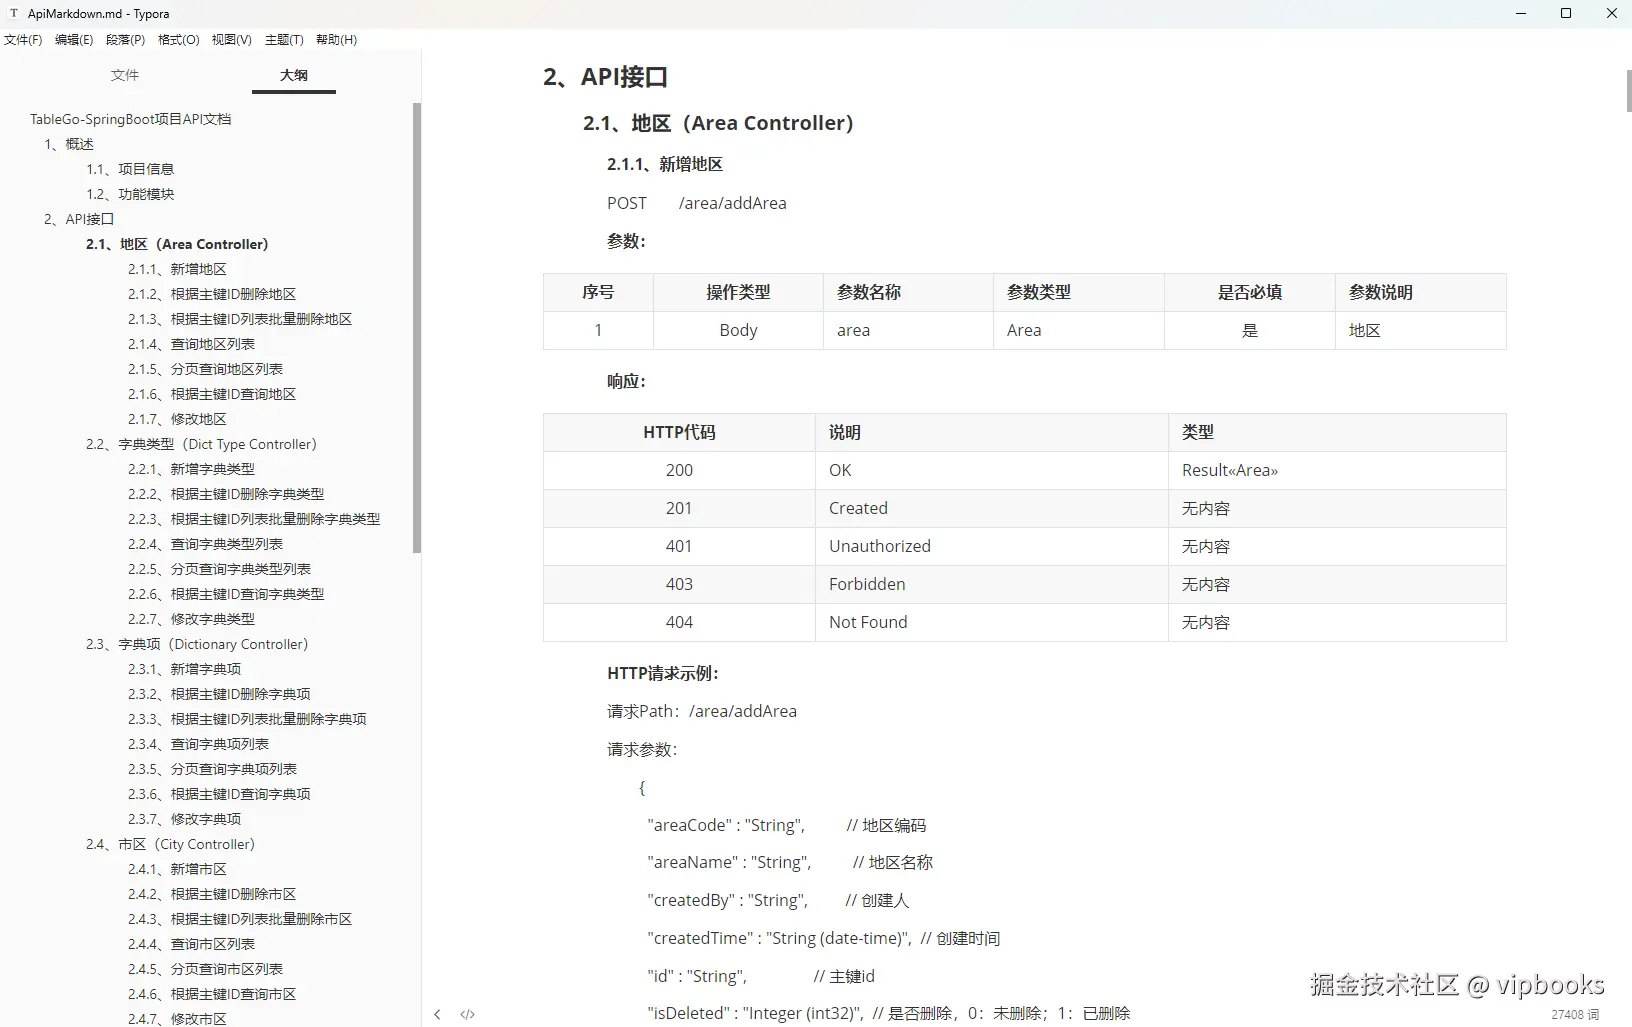Navigate to 2.2.4、查询字典类型列表
The height and width of the screenshot is (1027, 1632).
(205, 544)
